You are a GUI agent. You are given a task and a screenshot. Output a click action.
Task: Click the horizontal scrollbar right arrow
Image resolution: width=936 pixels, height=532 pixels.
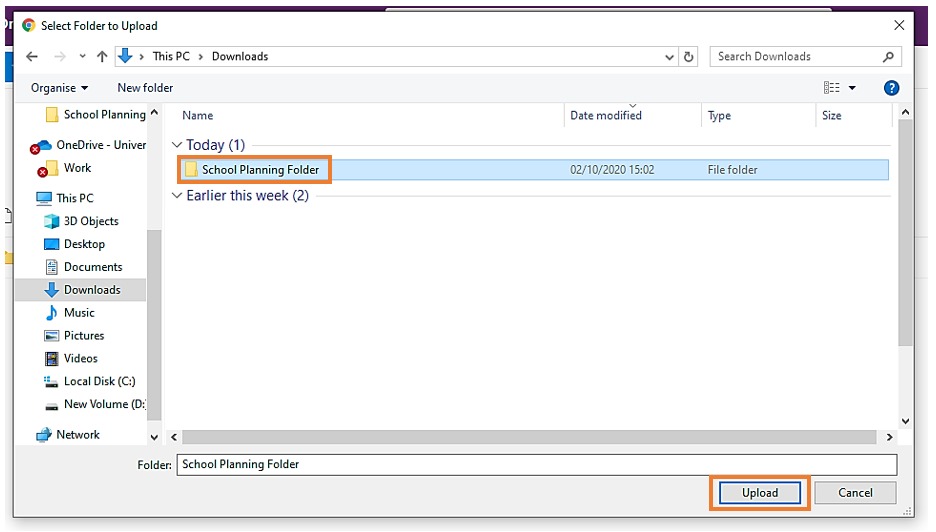click(x=889, y=438)
